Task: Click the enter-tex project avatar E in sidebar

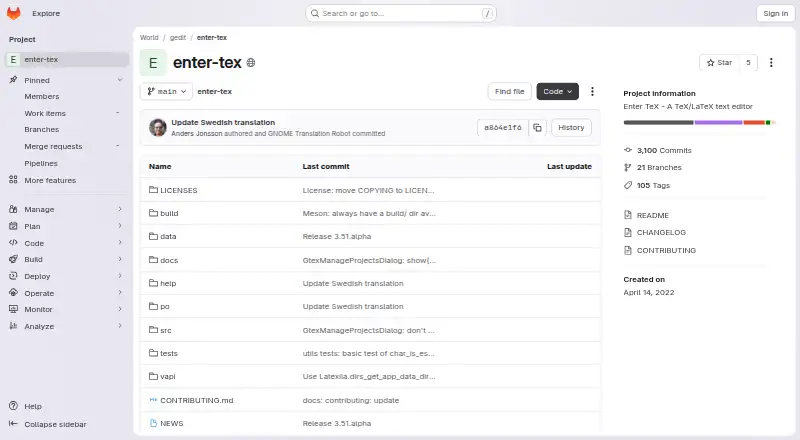Action: click(13, 59)
